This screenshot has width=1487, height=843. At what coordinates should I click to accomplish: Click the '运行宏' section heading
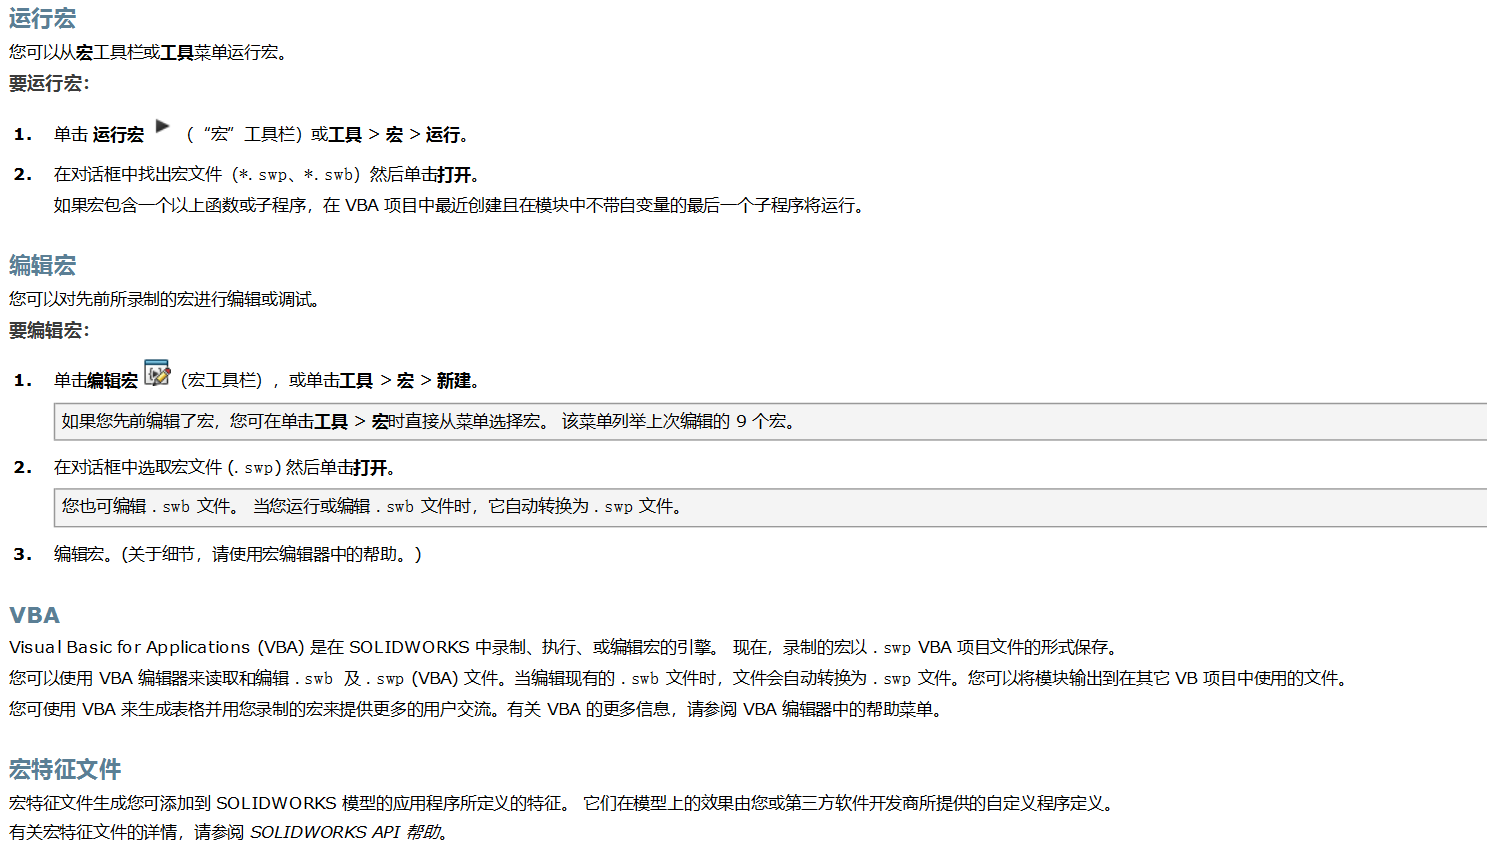tap(42, 18)
